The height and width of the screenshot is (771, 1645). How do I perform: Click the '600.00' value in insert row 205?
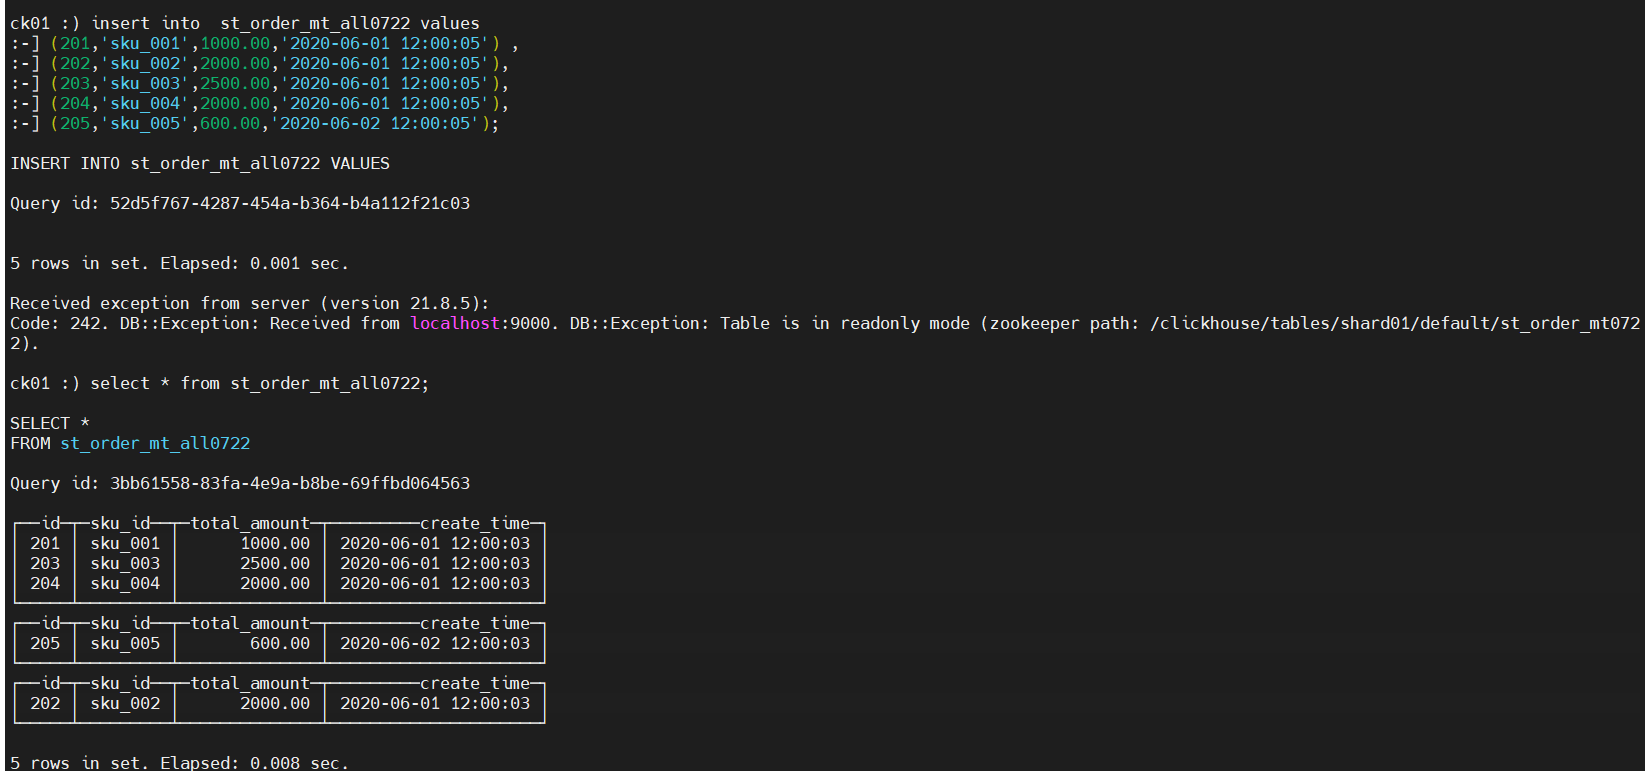[x=230, y=123]
